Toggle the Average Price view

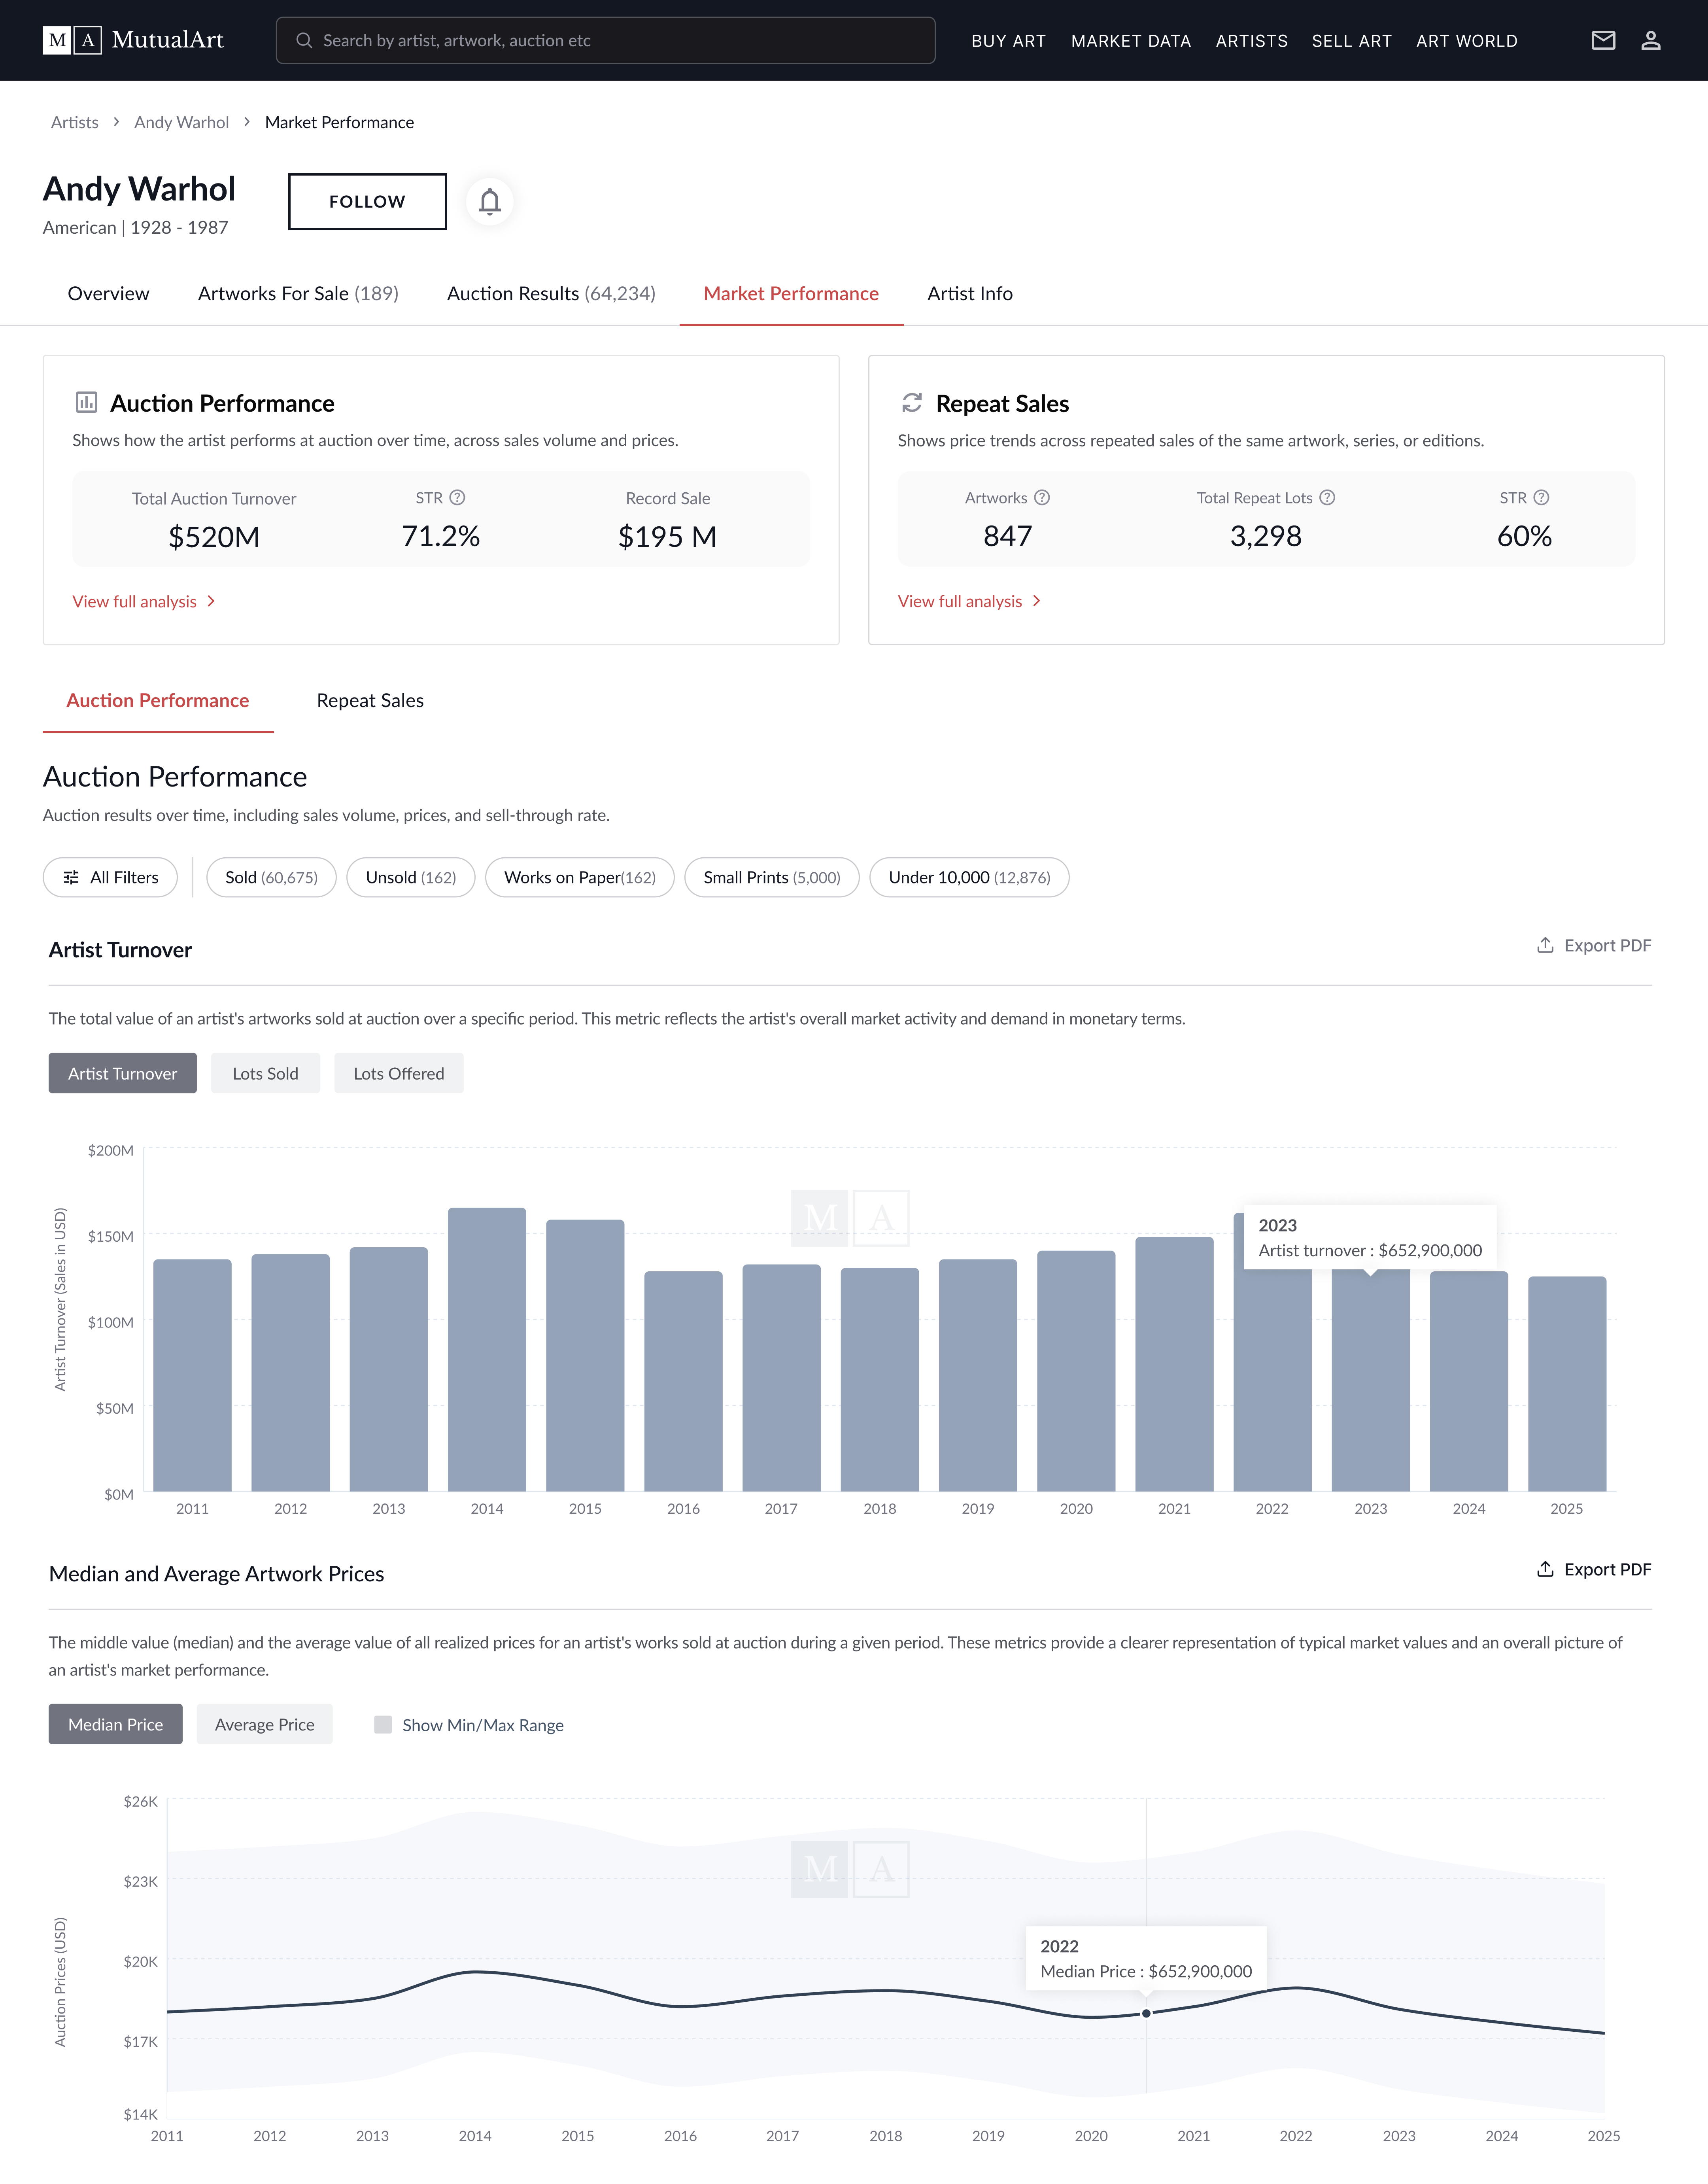264,1724
